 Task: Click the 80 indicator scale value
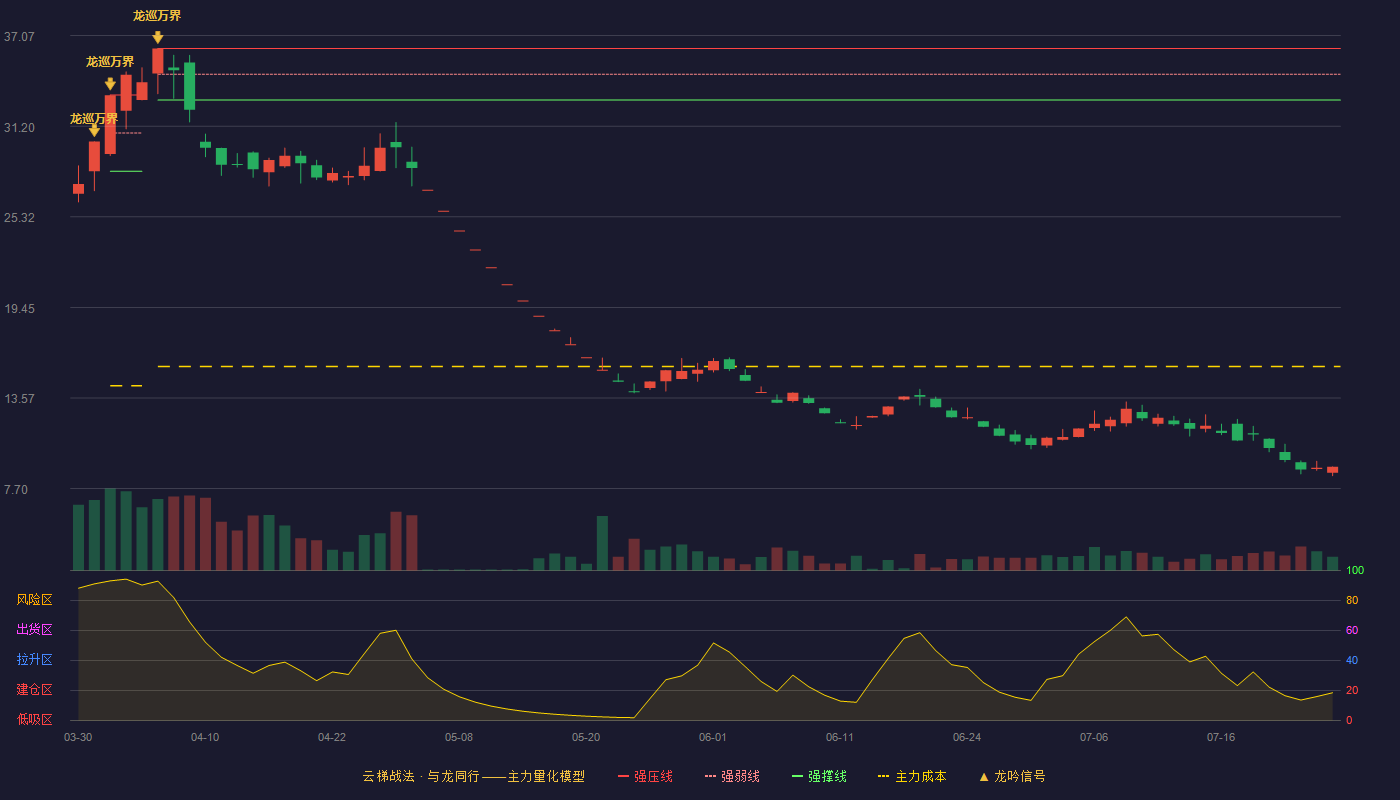(x=1352, y=600)
